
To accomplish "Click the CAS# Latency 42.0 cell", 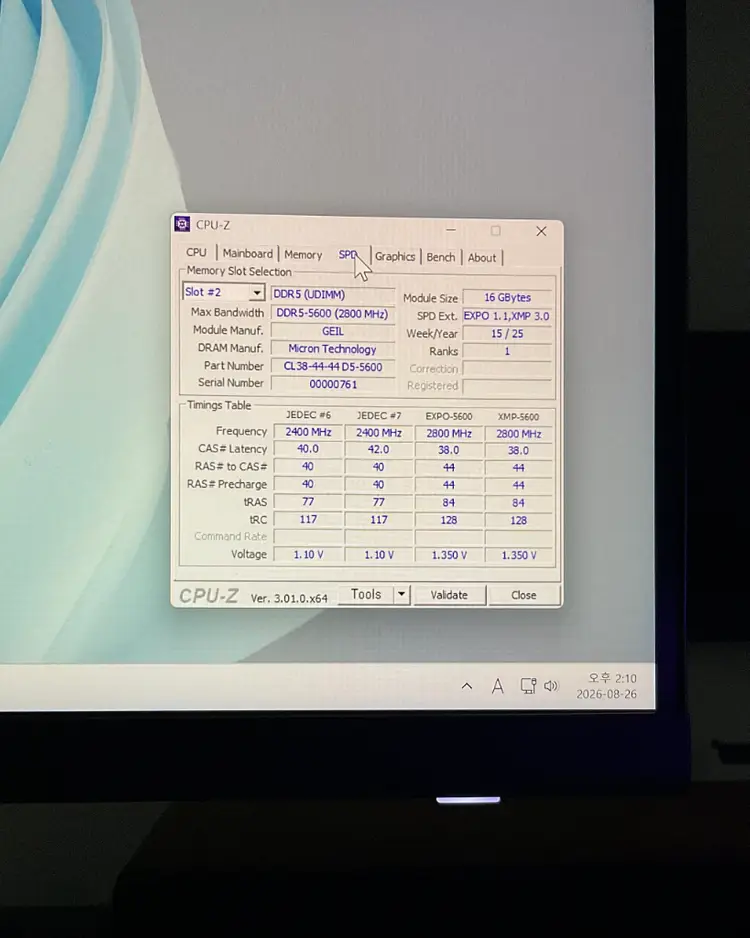I will [x=379, y=449].
